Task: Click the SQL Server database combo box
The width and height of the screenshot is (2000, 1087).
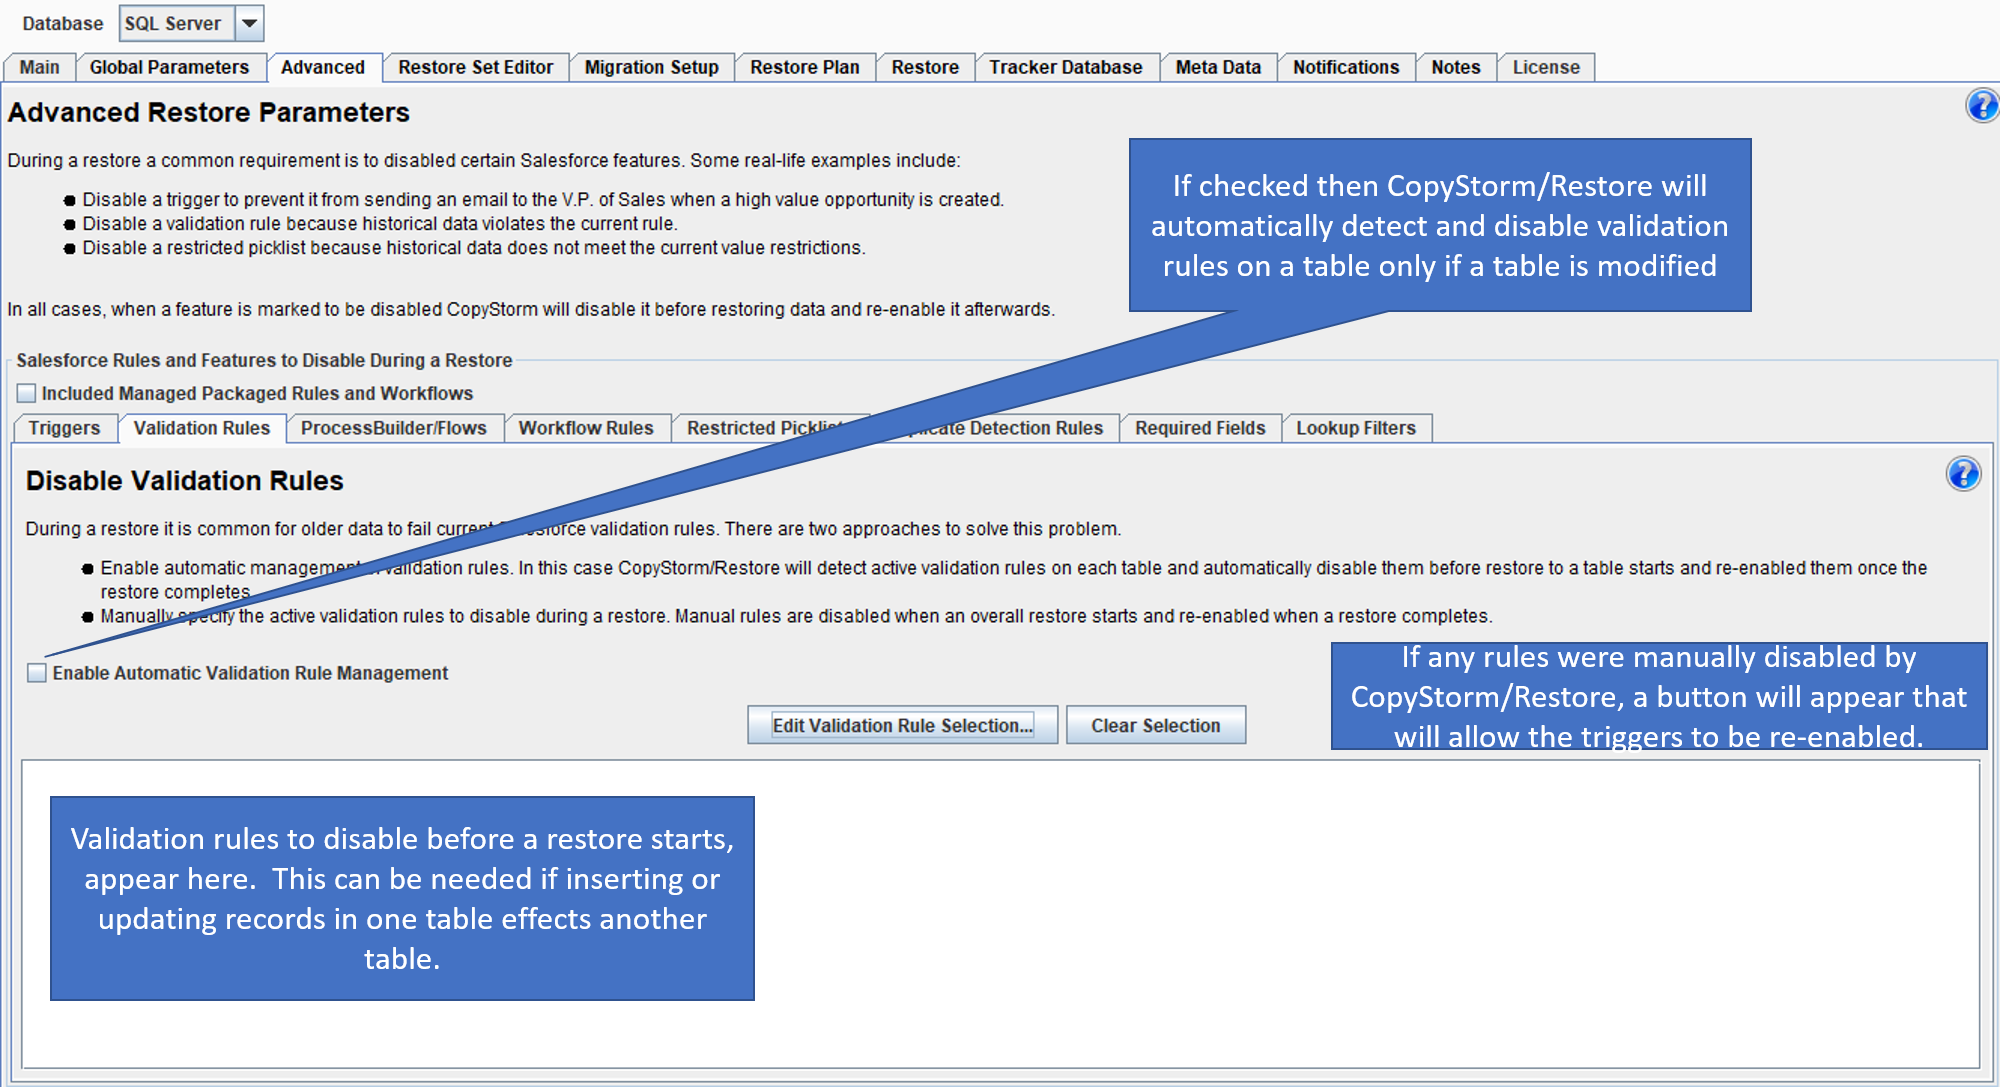Action: (x=191, y=23)
